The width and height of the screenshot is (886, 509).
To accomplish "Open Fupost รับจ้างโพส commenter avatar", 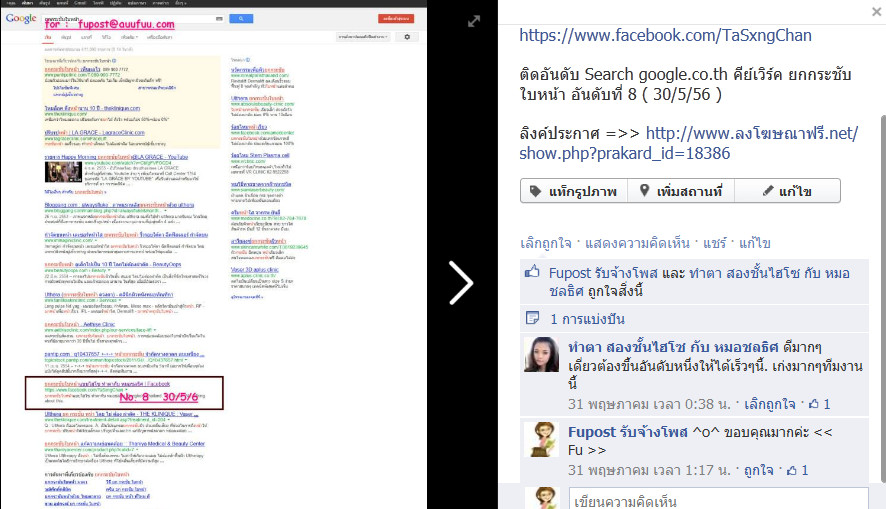I will (x=541, y=439).
